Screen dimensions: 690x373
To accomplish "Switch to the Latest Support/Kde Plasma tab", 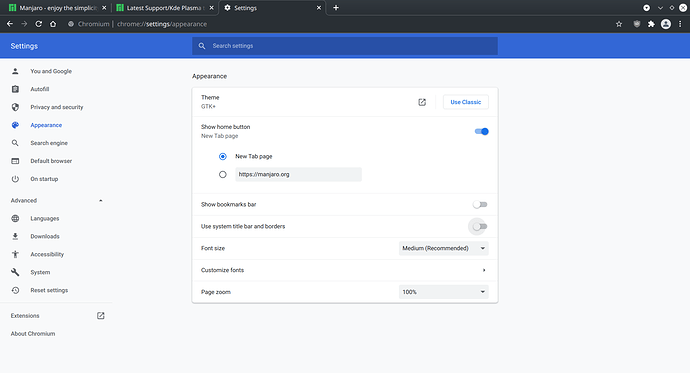I will (164, 8).
